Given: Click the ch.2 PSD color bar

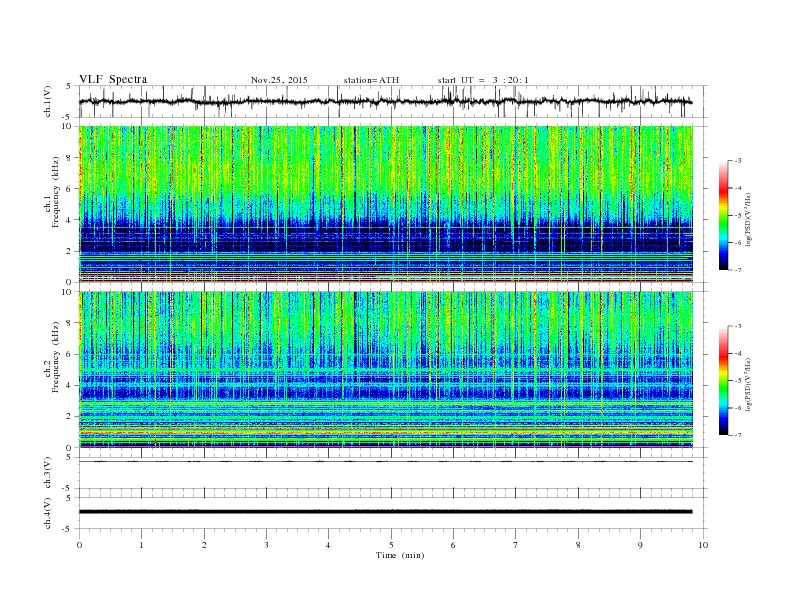Looking at the screenshot, I should pyautogui.click(x=723, y=380).
